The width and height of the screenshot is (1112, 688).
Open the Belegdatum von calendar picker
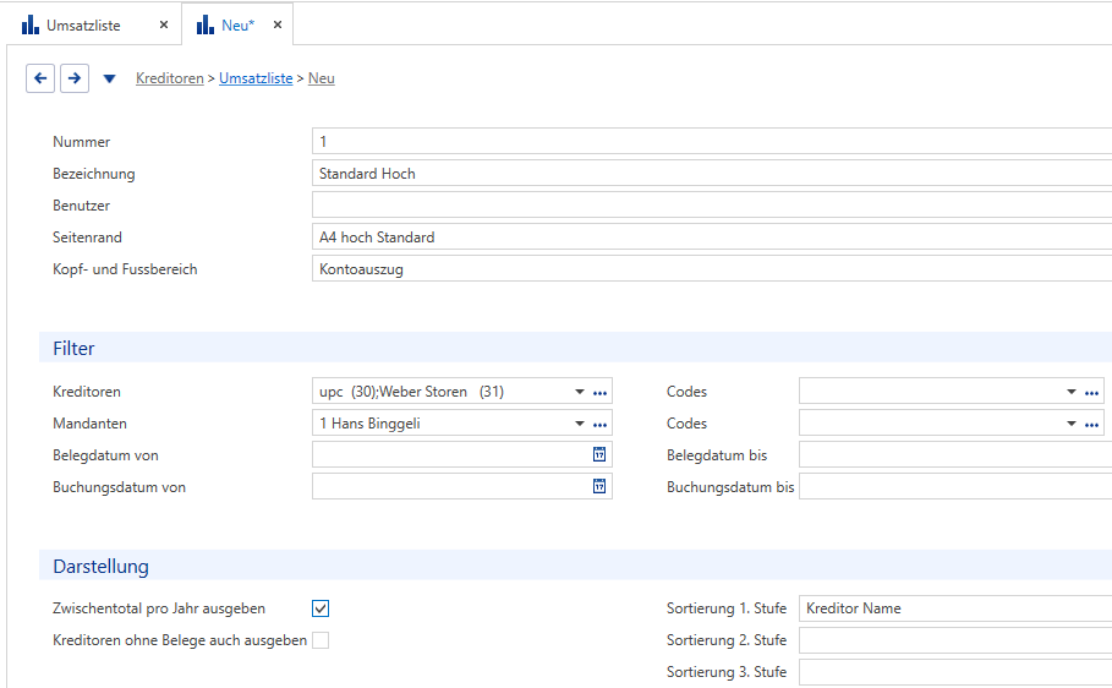599,455
